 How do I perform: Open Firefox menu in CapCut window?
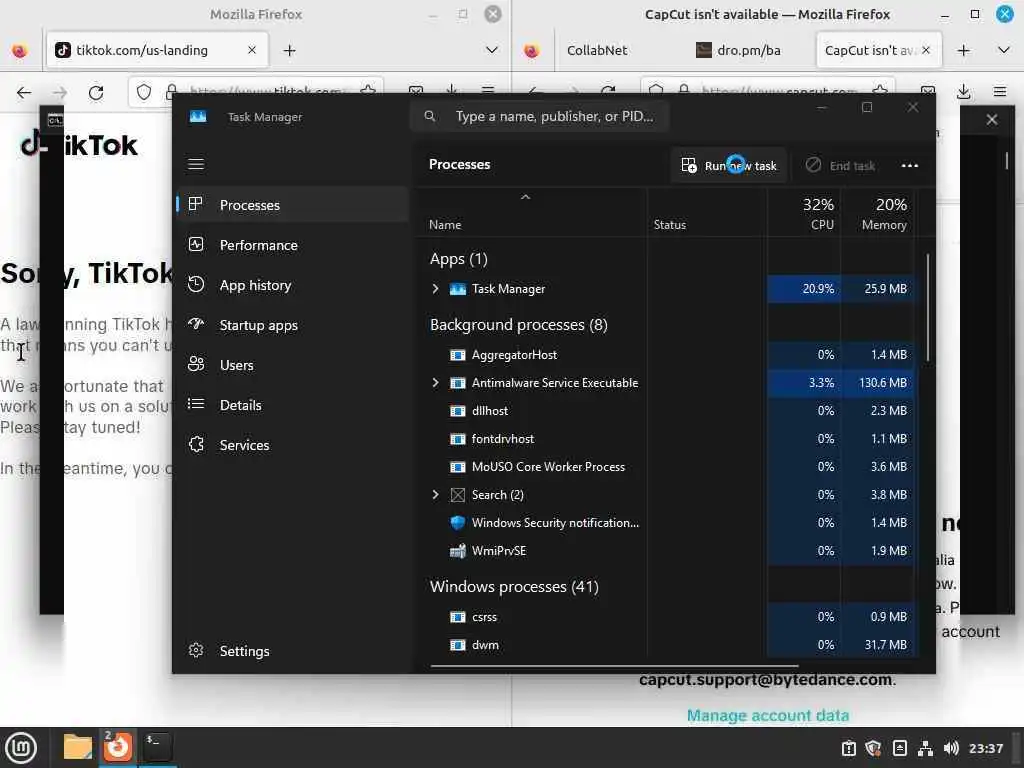click(x=1000, y=92)
